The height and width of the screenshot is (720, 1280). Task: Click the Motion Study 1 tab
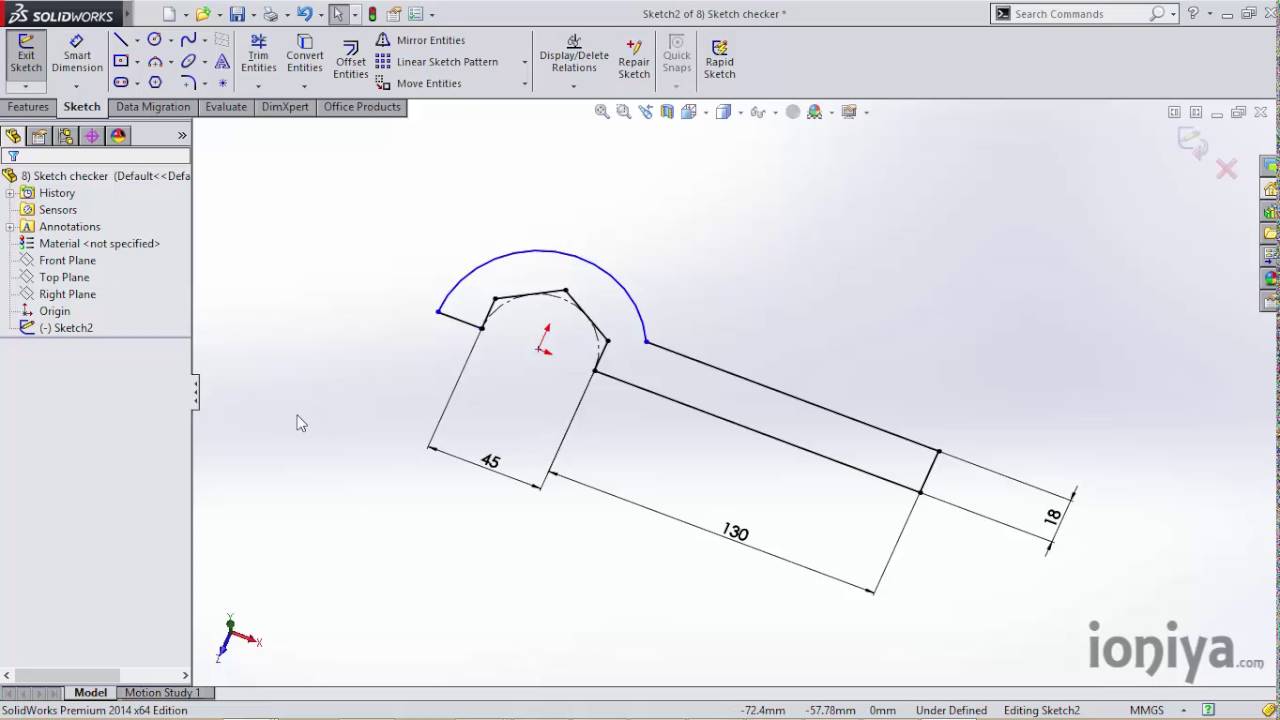(162, 692)
